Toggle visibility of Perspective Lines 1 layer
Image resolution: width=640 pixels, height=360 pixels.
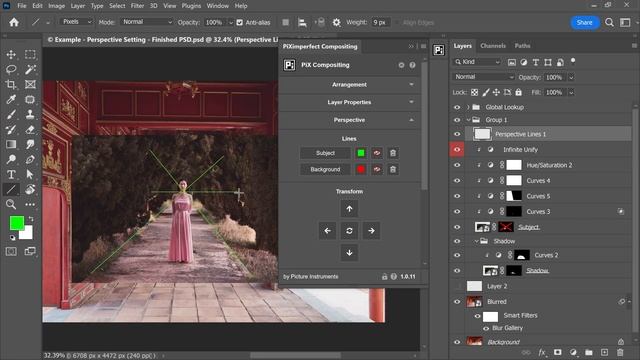(457, 134)
